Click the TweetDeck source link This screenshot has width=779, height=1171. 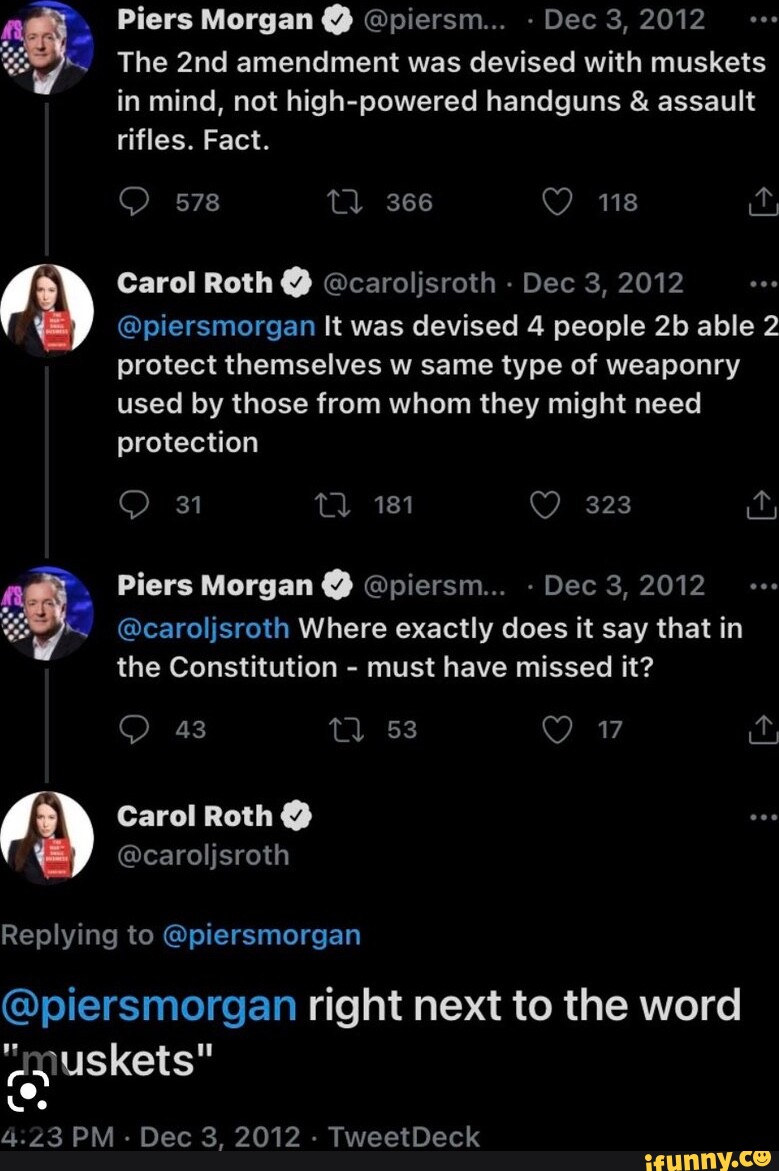[406, 1137]
